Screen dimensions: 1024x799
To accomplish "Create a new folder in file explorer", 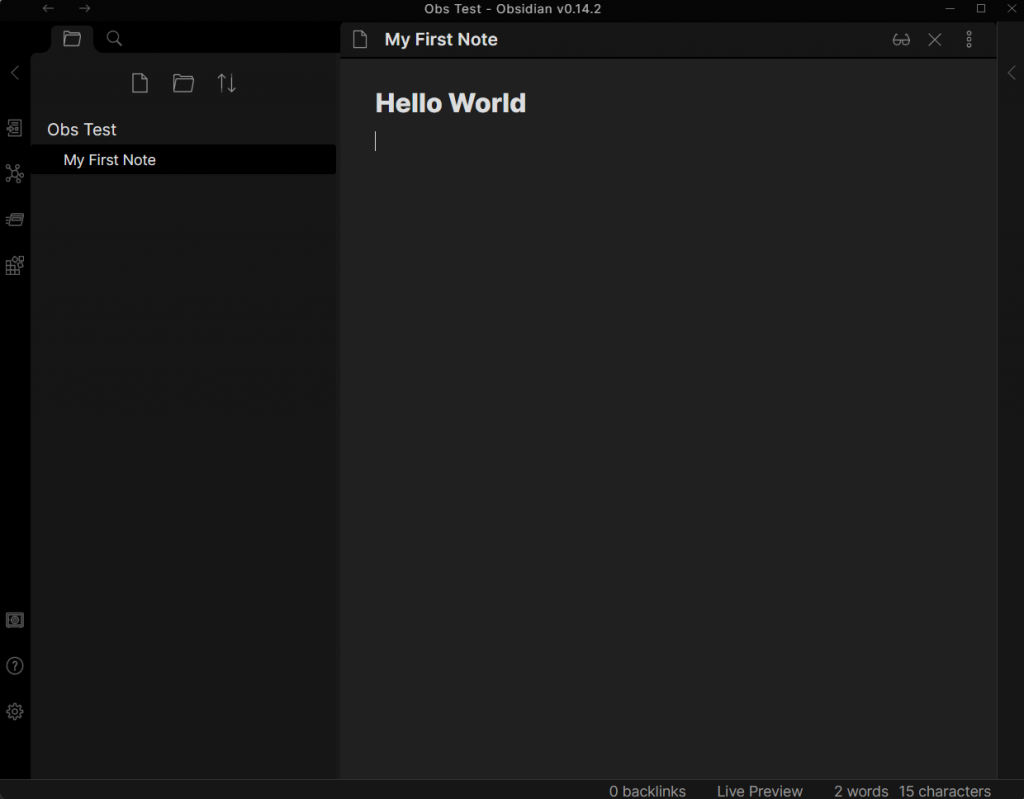I will [x=183, y=83].
